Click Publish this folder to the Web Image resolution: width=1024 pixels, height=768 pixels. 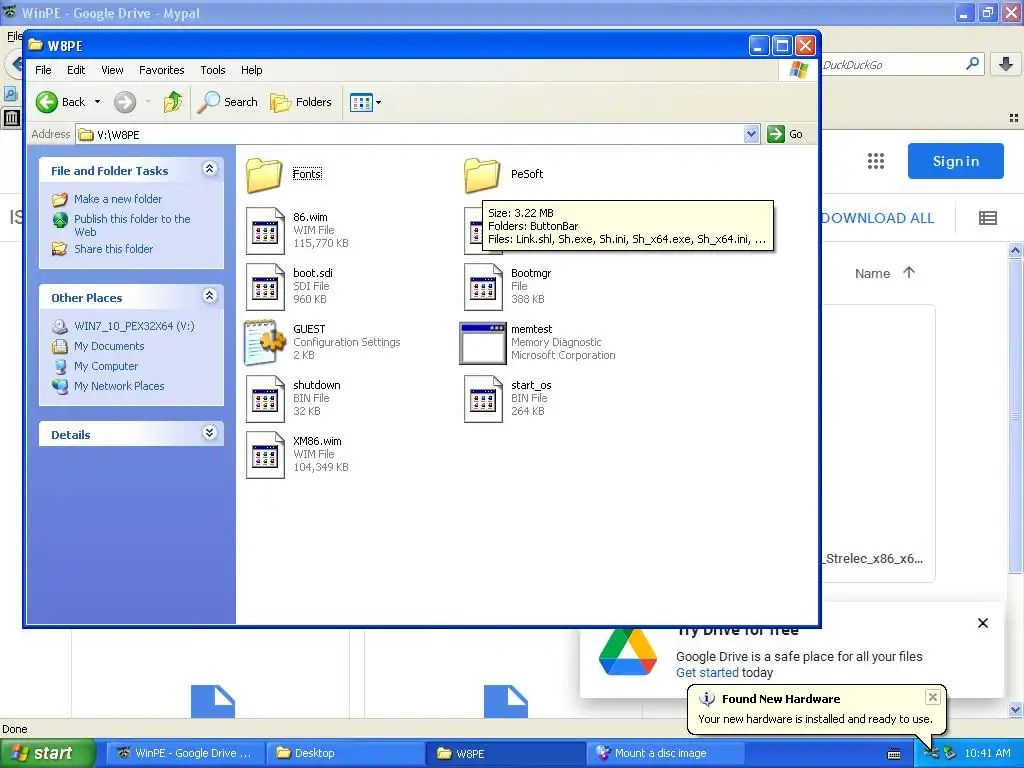point(132,225)
